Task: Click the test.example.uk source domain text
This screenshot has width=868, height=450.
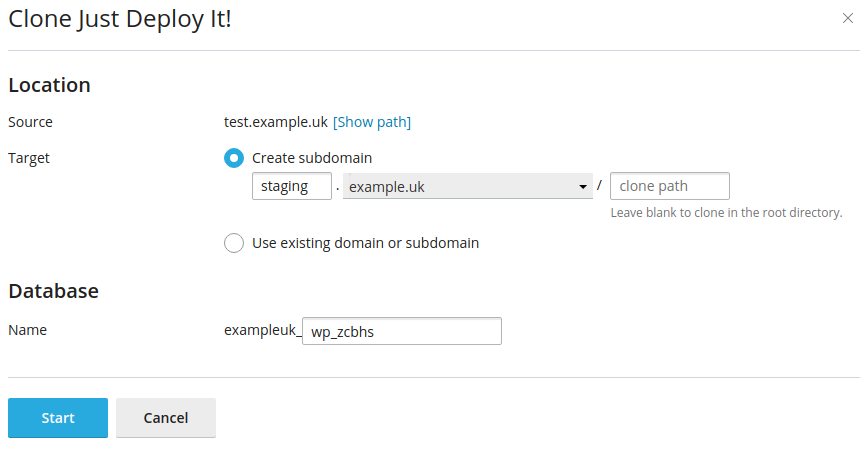Action: click(276, 122)
